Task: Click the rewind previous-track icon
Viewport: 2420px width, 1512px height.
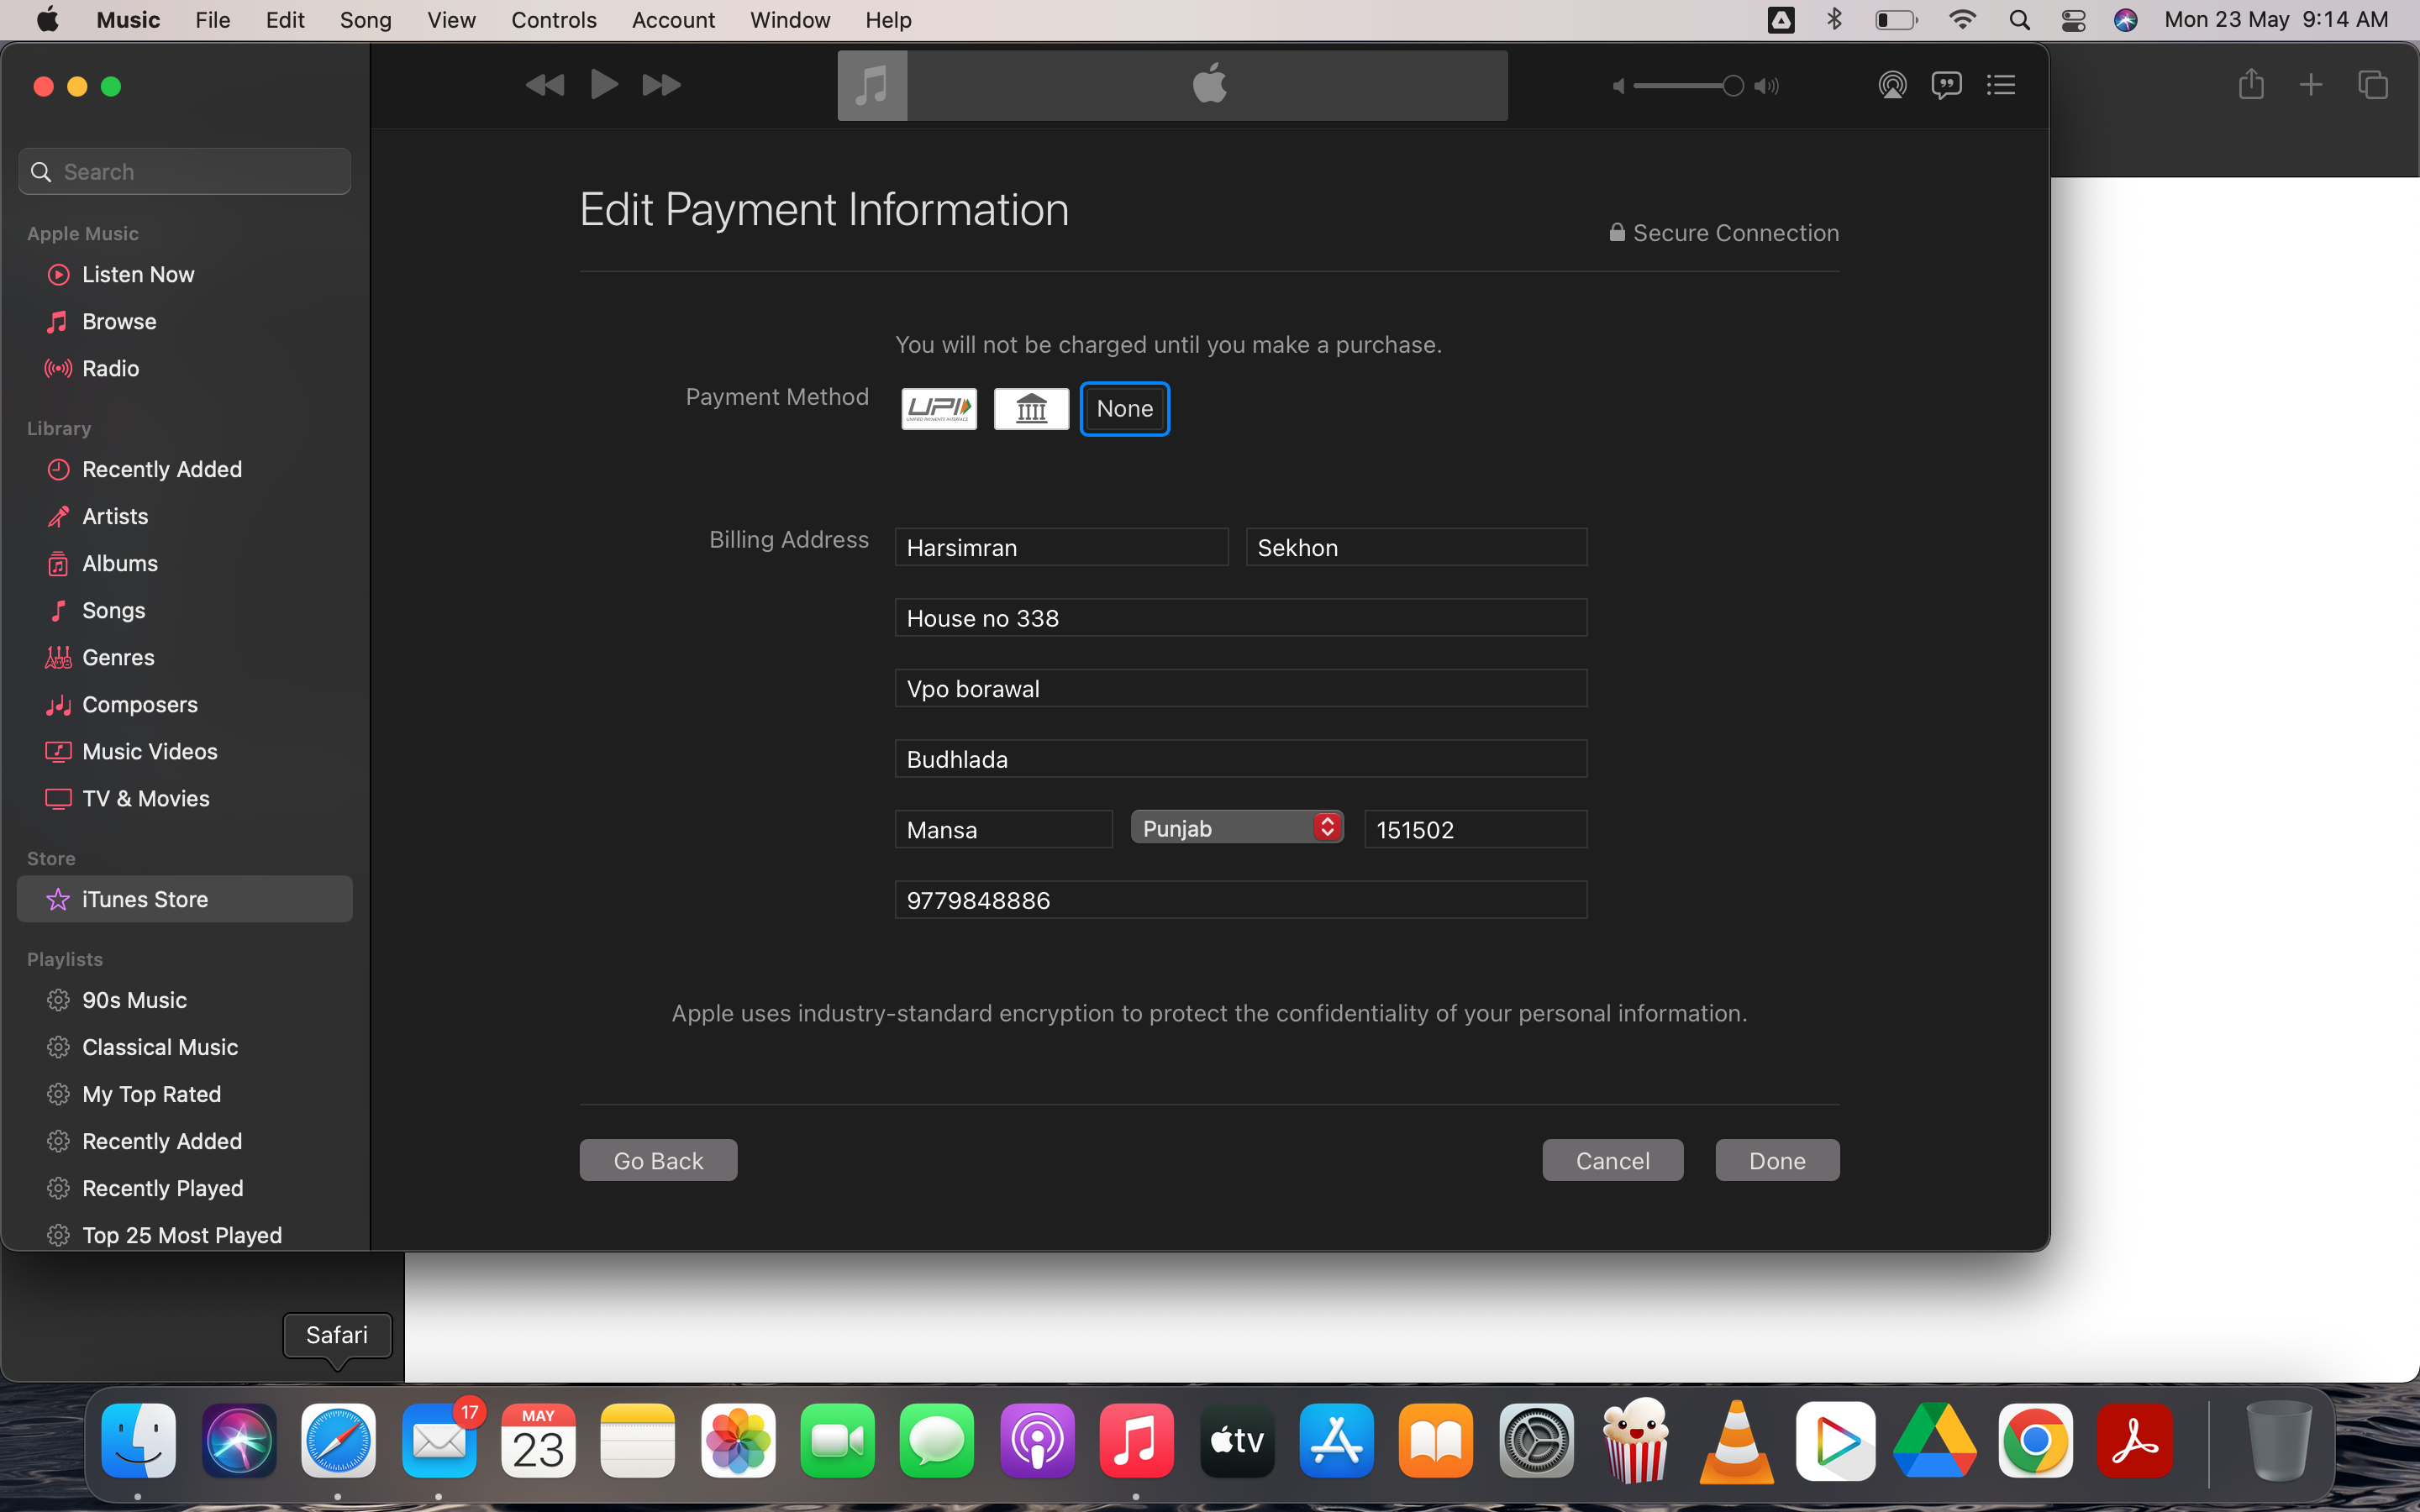Action: (x=544, y=85)
